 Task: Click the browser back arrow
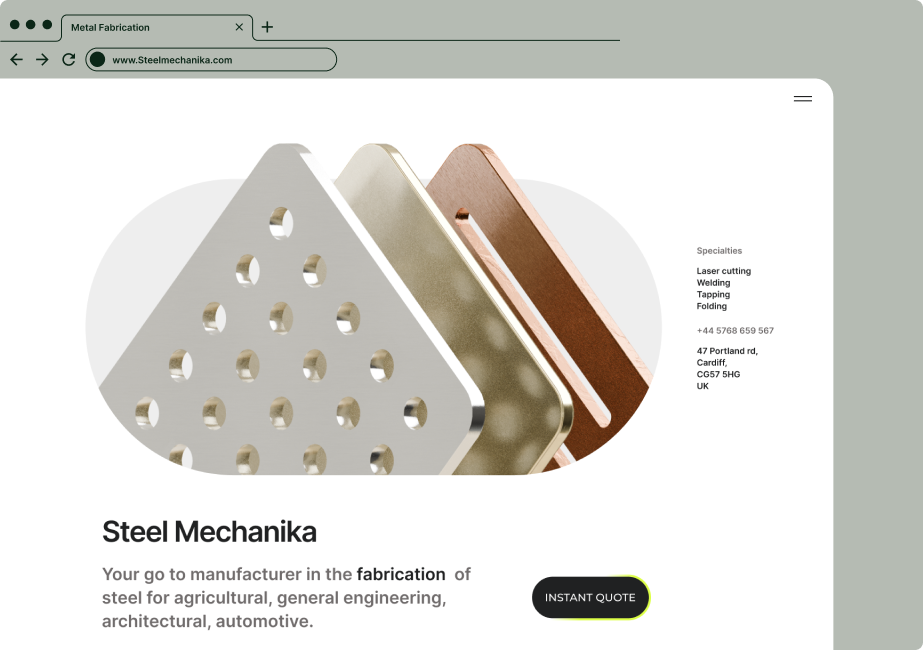16,59
